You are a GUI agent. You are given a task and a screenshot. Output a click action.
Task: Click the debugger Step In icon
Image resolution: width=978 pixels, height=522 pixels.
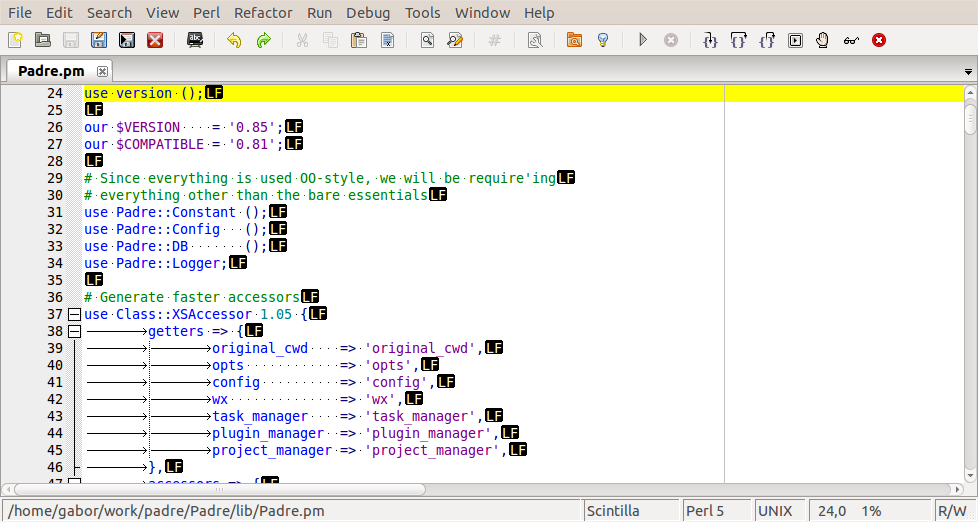pos(710,41)
